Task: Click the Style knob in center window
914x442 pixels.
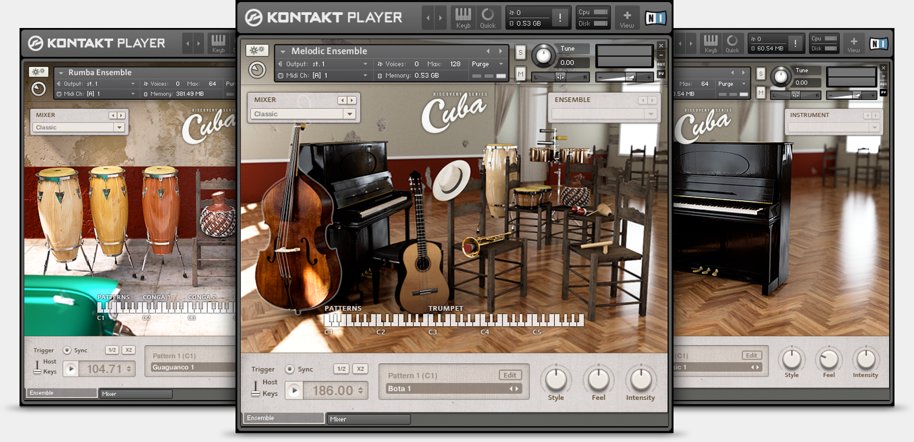Action: pyautogui.click(x=556, y=380)
